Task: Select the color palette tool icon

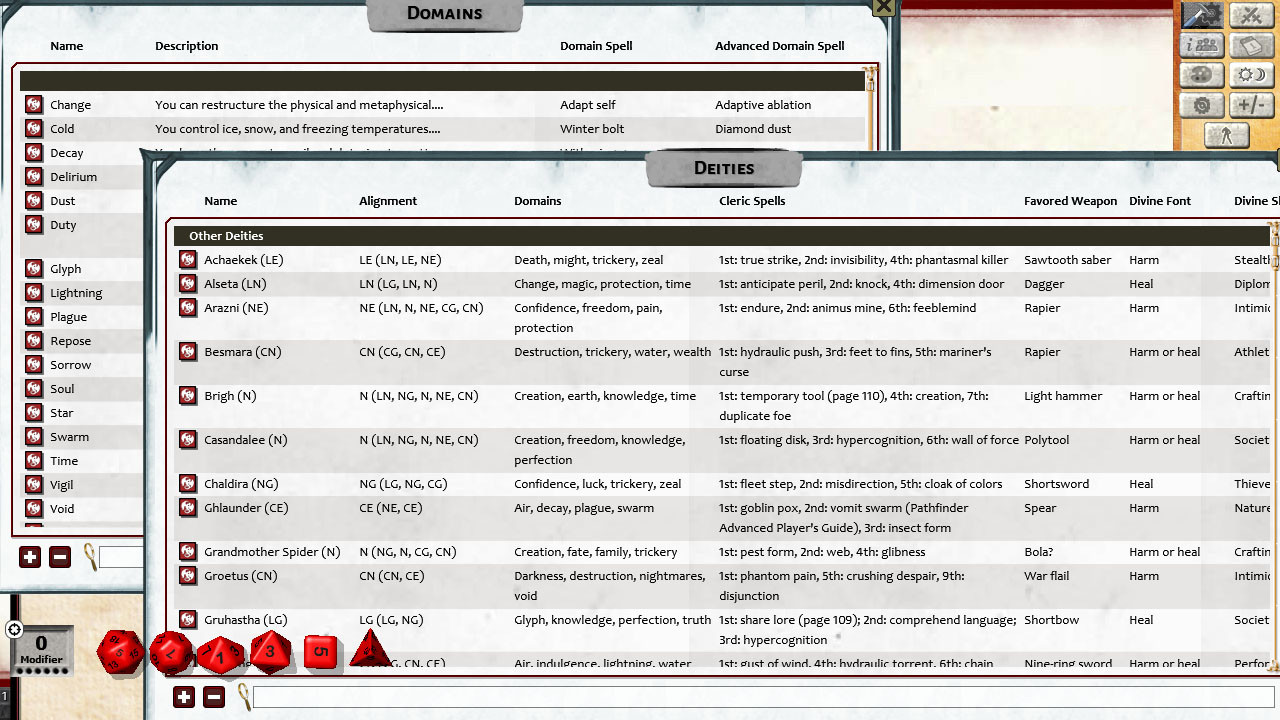Action: [1201, 75]
